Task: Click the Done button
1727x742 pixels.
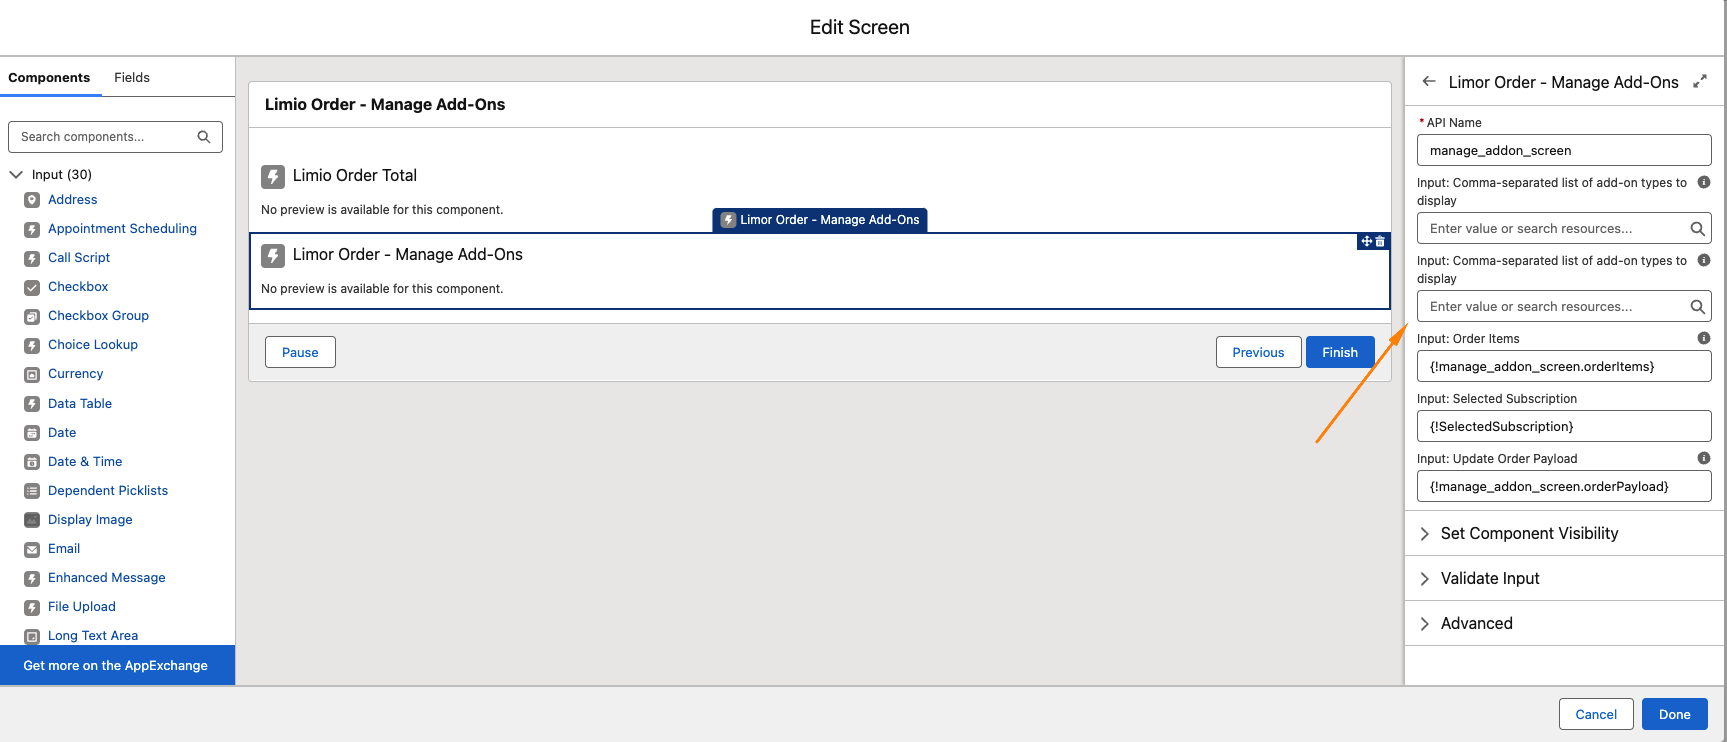Action: pos(1674,714)
